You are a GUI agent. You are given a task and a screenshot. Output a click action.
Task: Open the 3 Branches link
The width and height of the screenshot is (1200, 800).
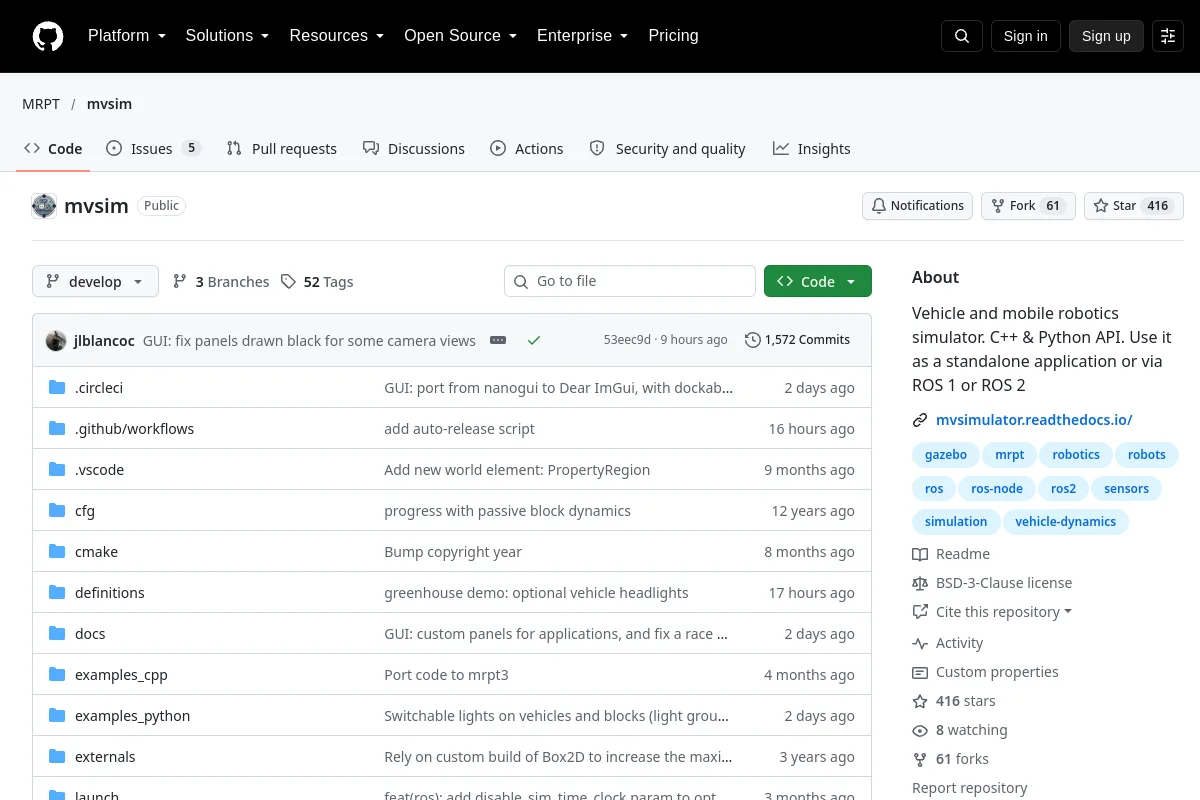pos(221,282)
